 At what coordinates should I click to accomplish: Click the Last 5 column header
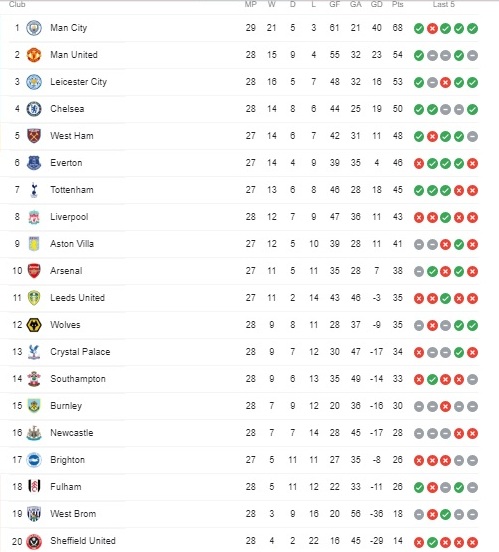click(x=444, y=4)
